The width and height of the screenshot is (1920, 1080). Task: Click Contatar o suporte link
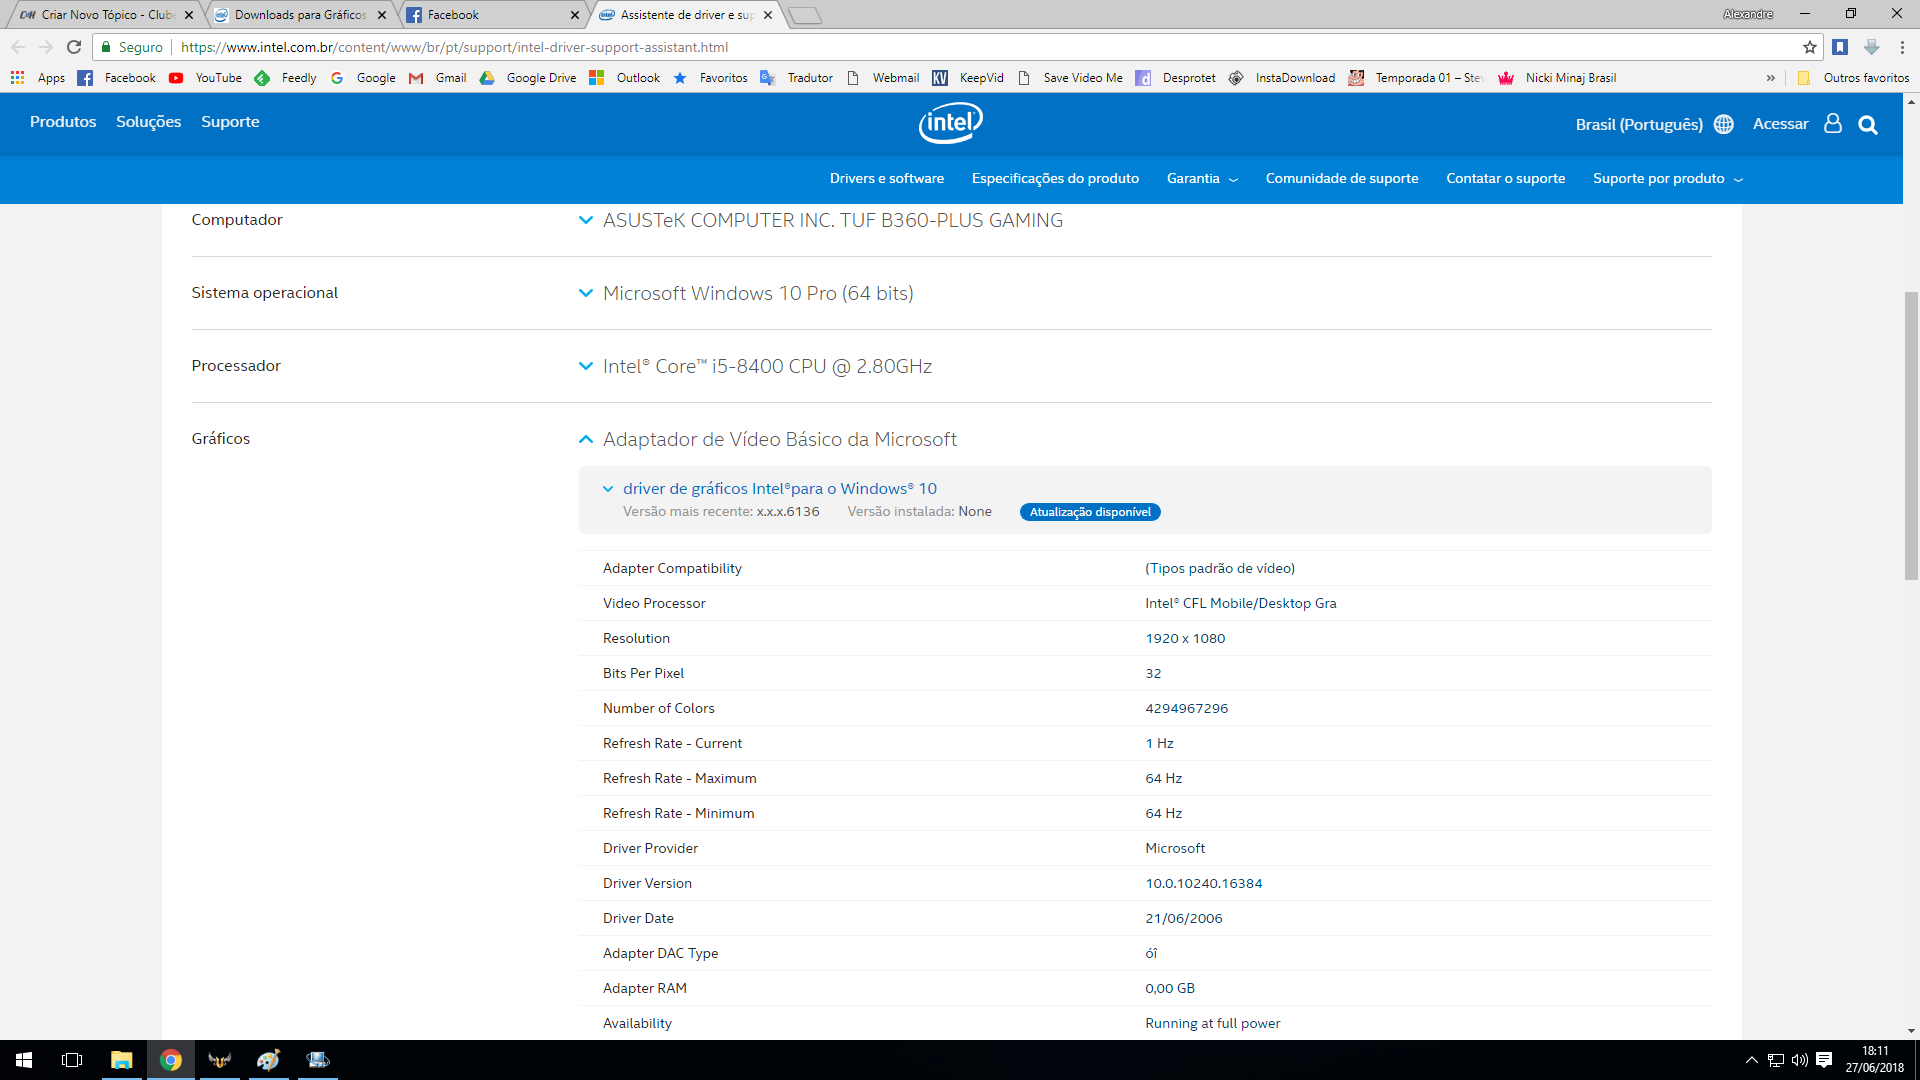1505,178
